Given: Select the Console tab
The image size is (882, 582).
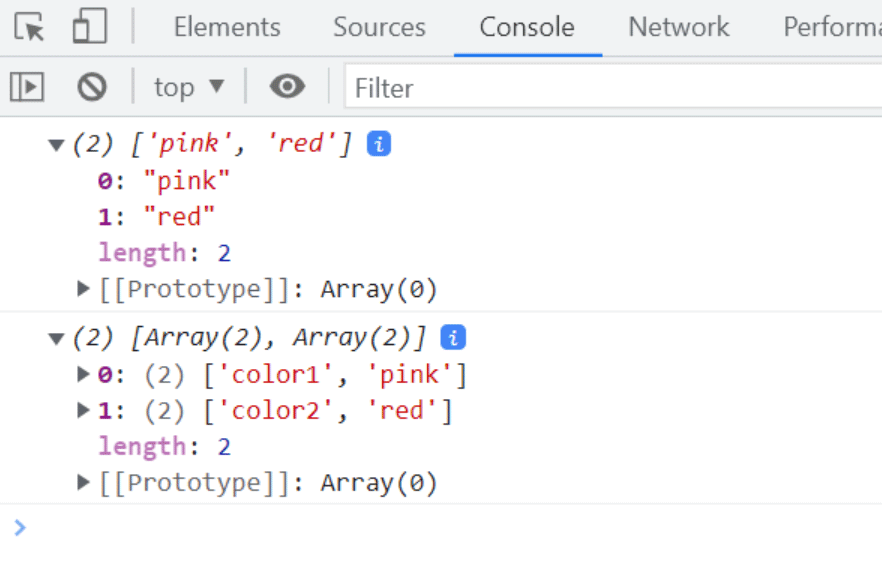Looking at the screenshot, I should point(527,27).
